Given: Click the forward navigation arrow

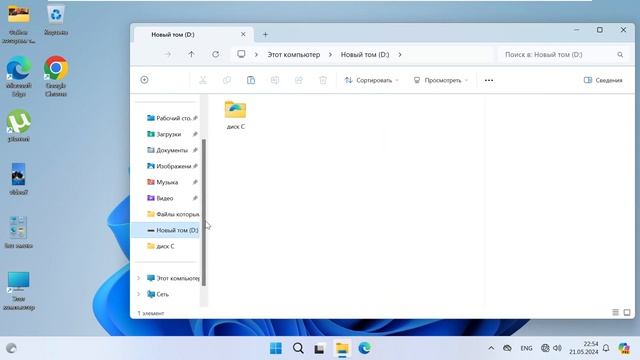Looking at the screenshot, I should click(x=167, y=54).
